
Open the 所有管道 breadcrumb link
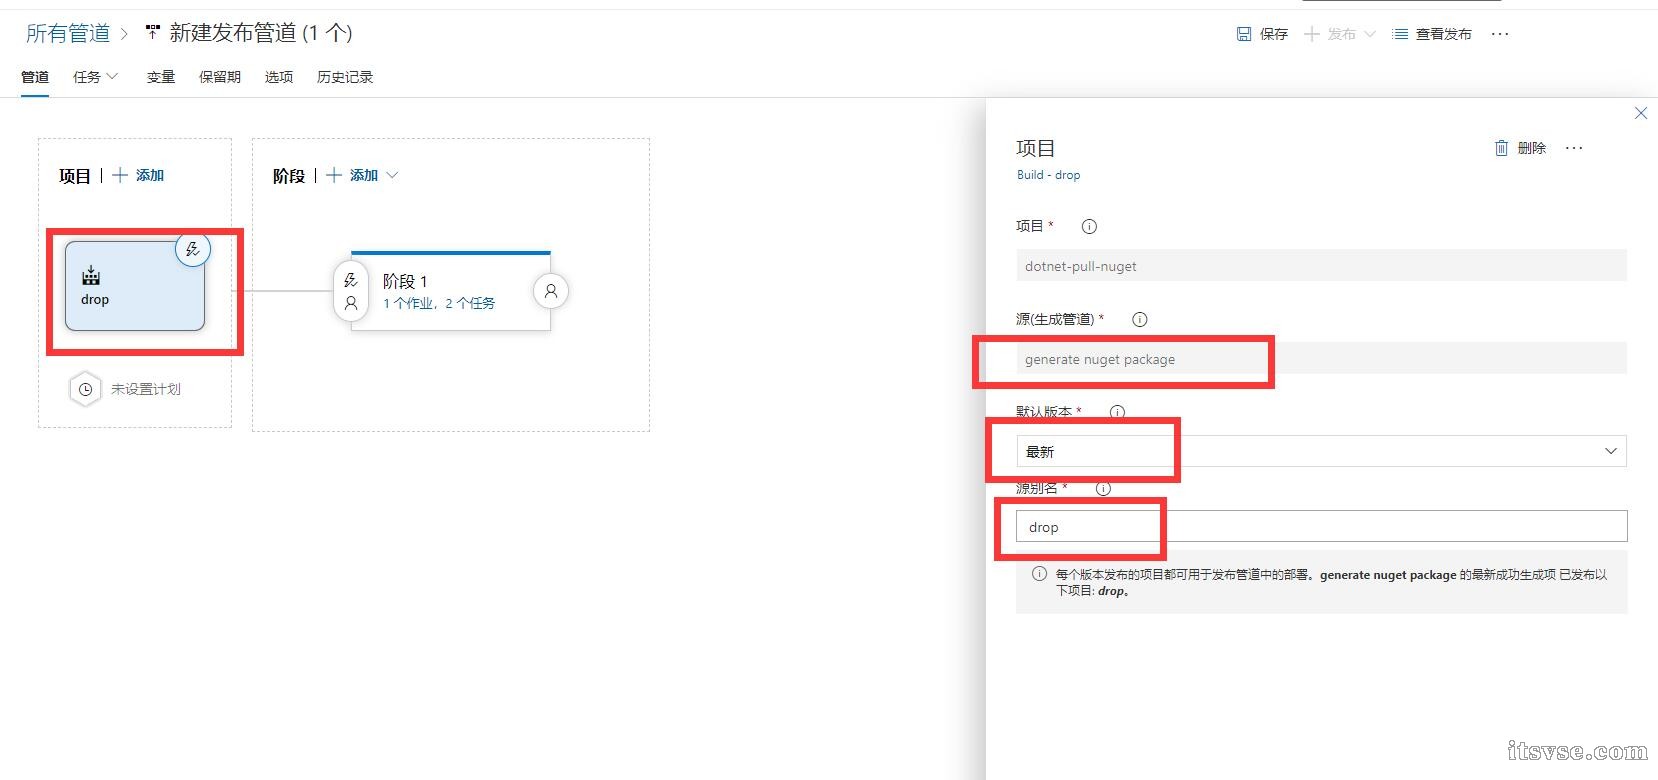click(x=68, y=33)
